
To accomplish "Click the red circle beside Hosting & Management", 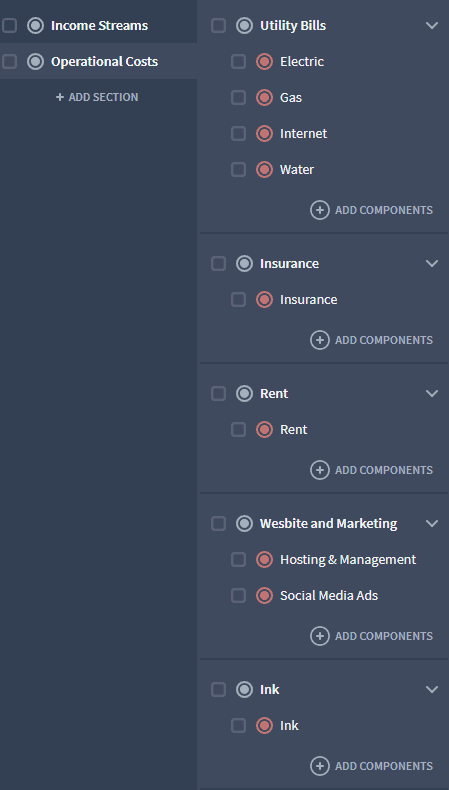I will coord(265,559).
